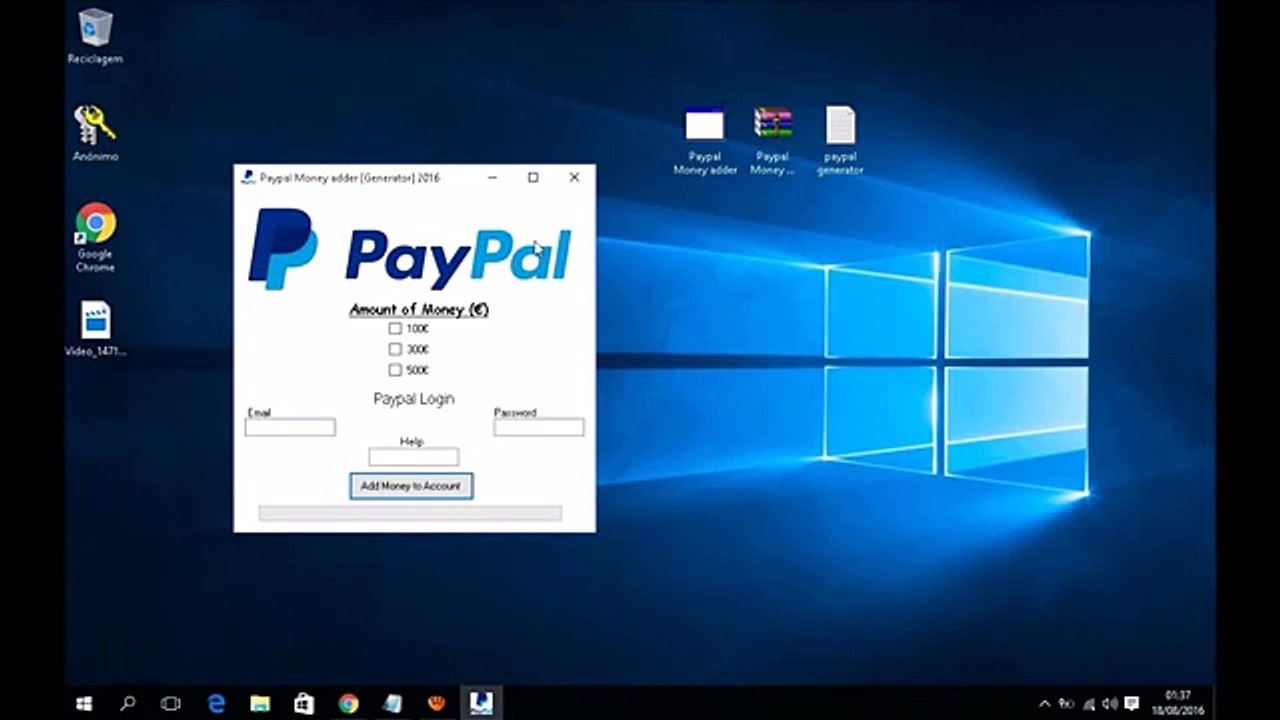Click the window title "Paypal Money adder [Generator] 2016"
1280x720 pixels.
[350, 178]
